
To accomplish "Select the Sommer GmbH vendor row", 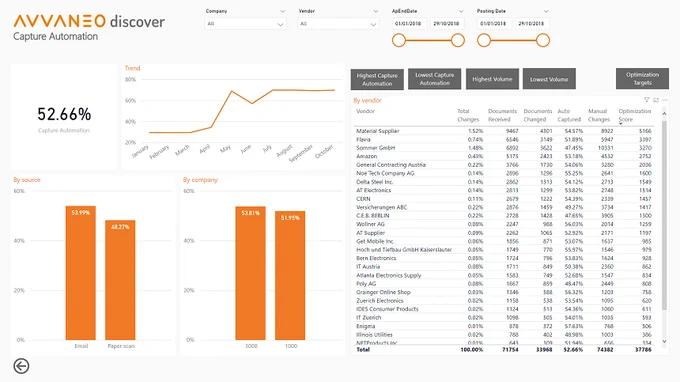I will [504, 148].
